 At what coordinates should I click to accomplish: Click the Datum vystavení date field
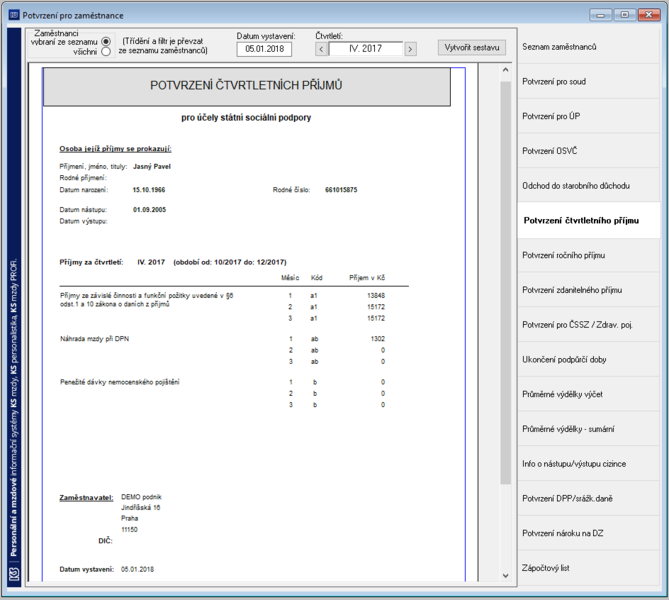pyautogui.click(x=264, y=49)
